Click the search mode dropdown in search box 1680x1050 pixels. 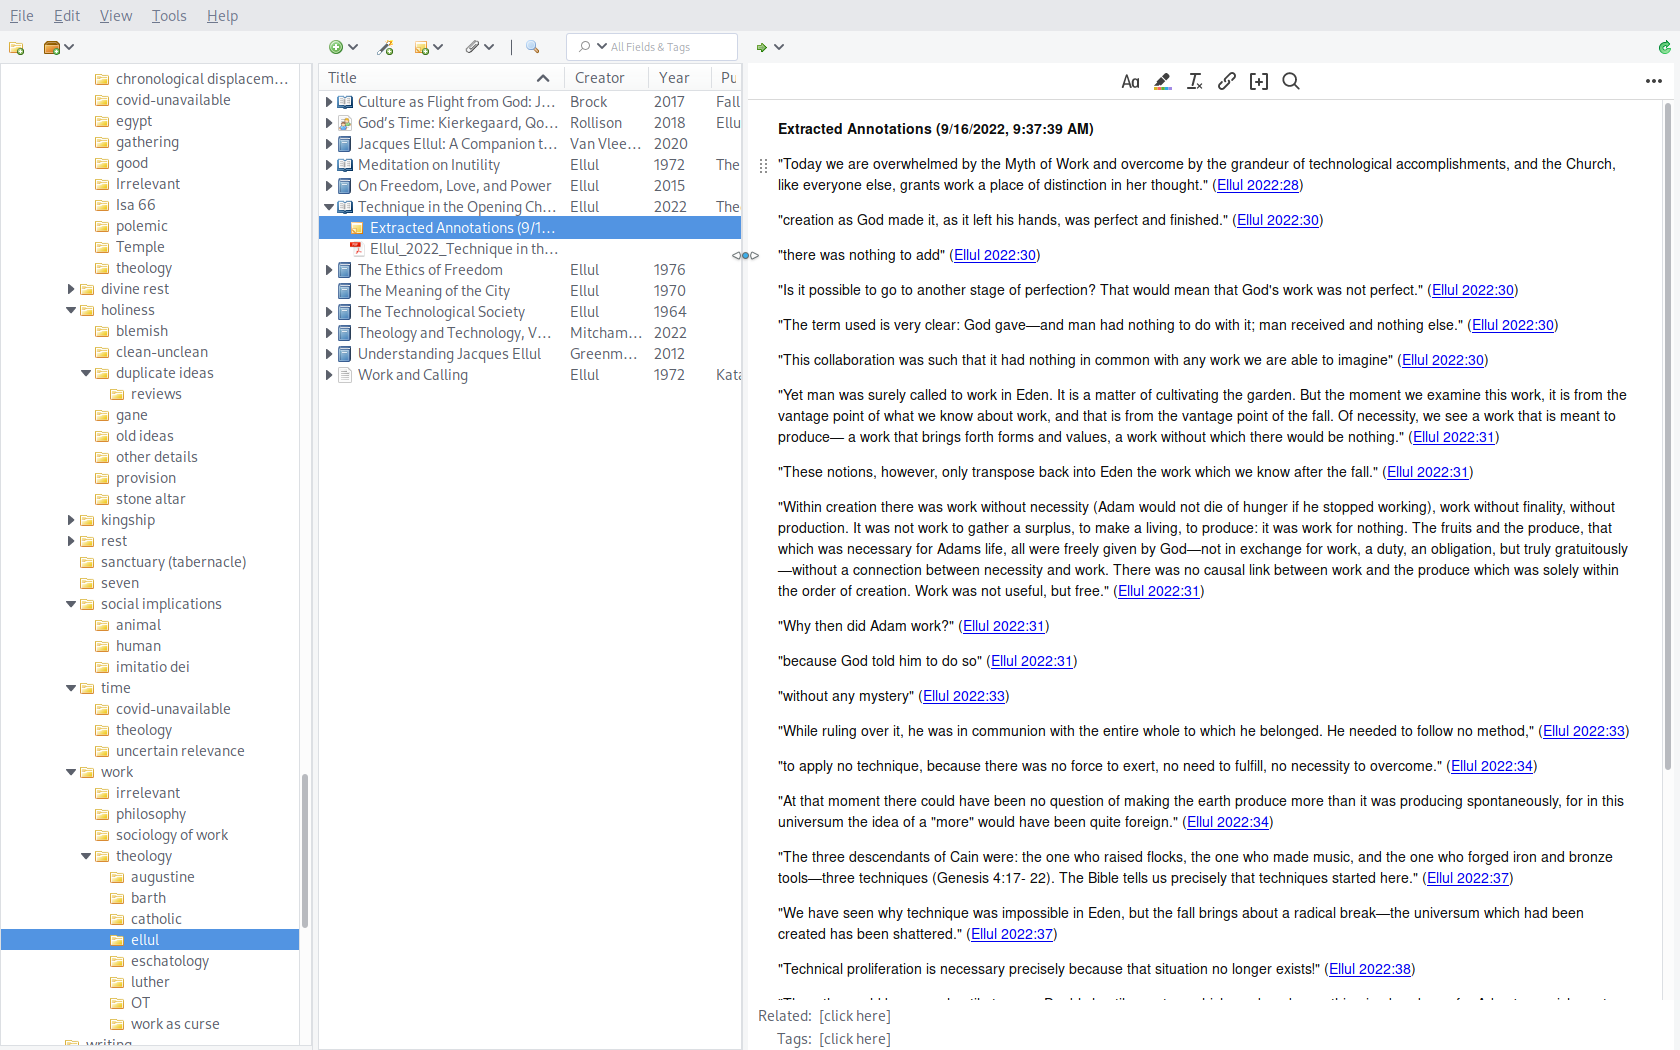click(x=592, y=47)
